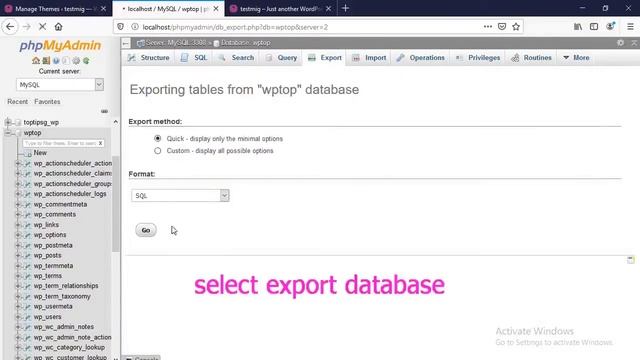Open wp_comments table icon in tree
This screenshot has height=360, width=640.
pyautogui.click(x=28, y=215)
